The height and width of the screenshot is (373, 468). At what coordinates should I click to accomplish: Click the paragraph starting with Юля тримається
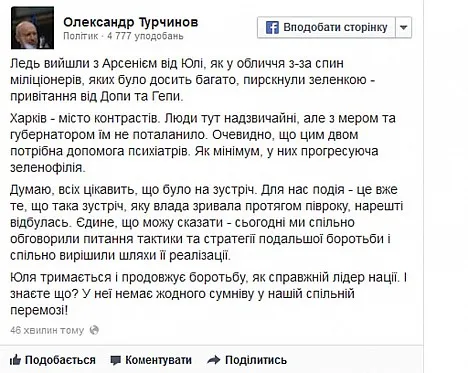tap(208, 294)
